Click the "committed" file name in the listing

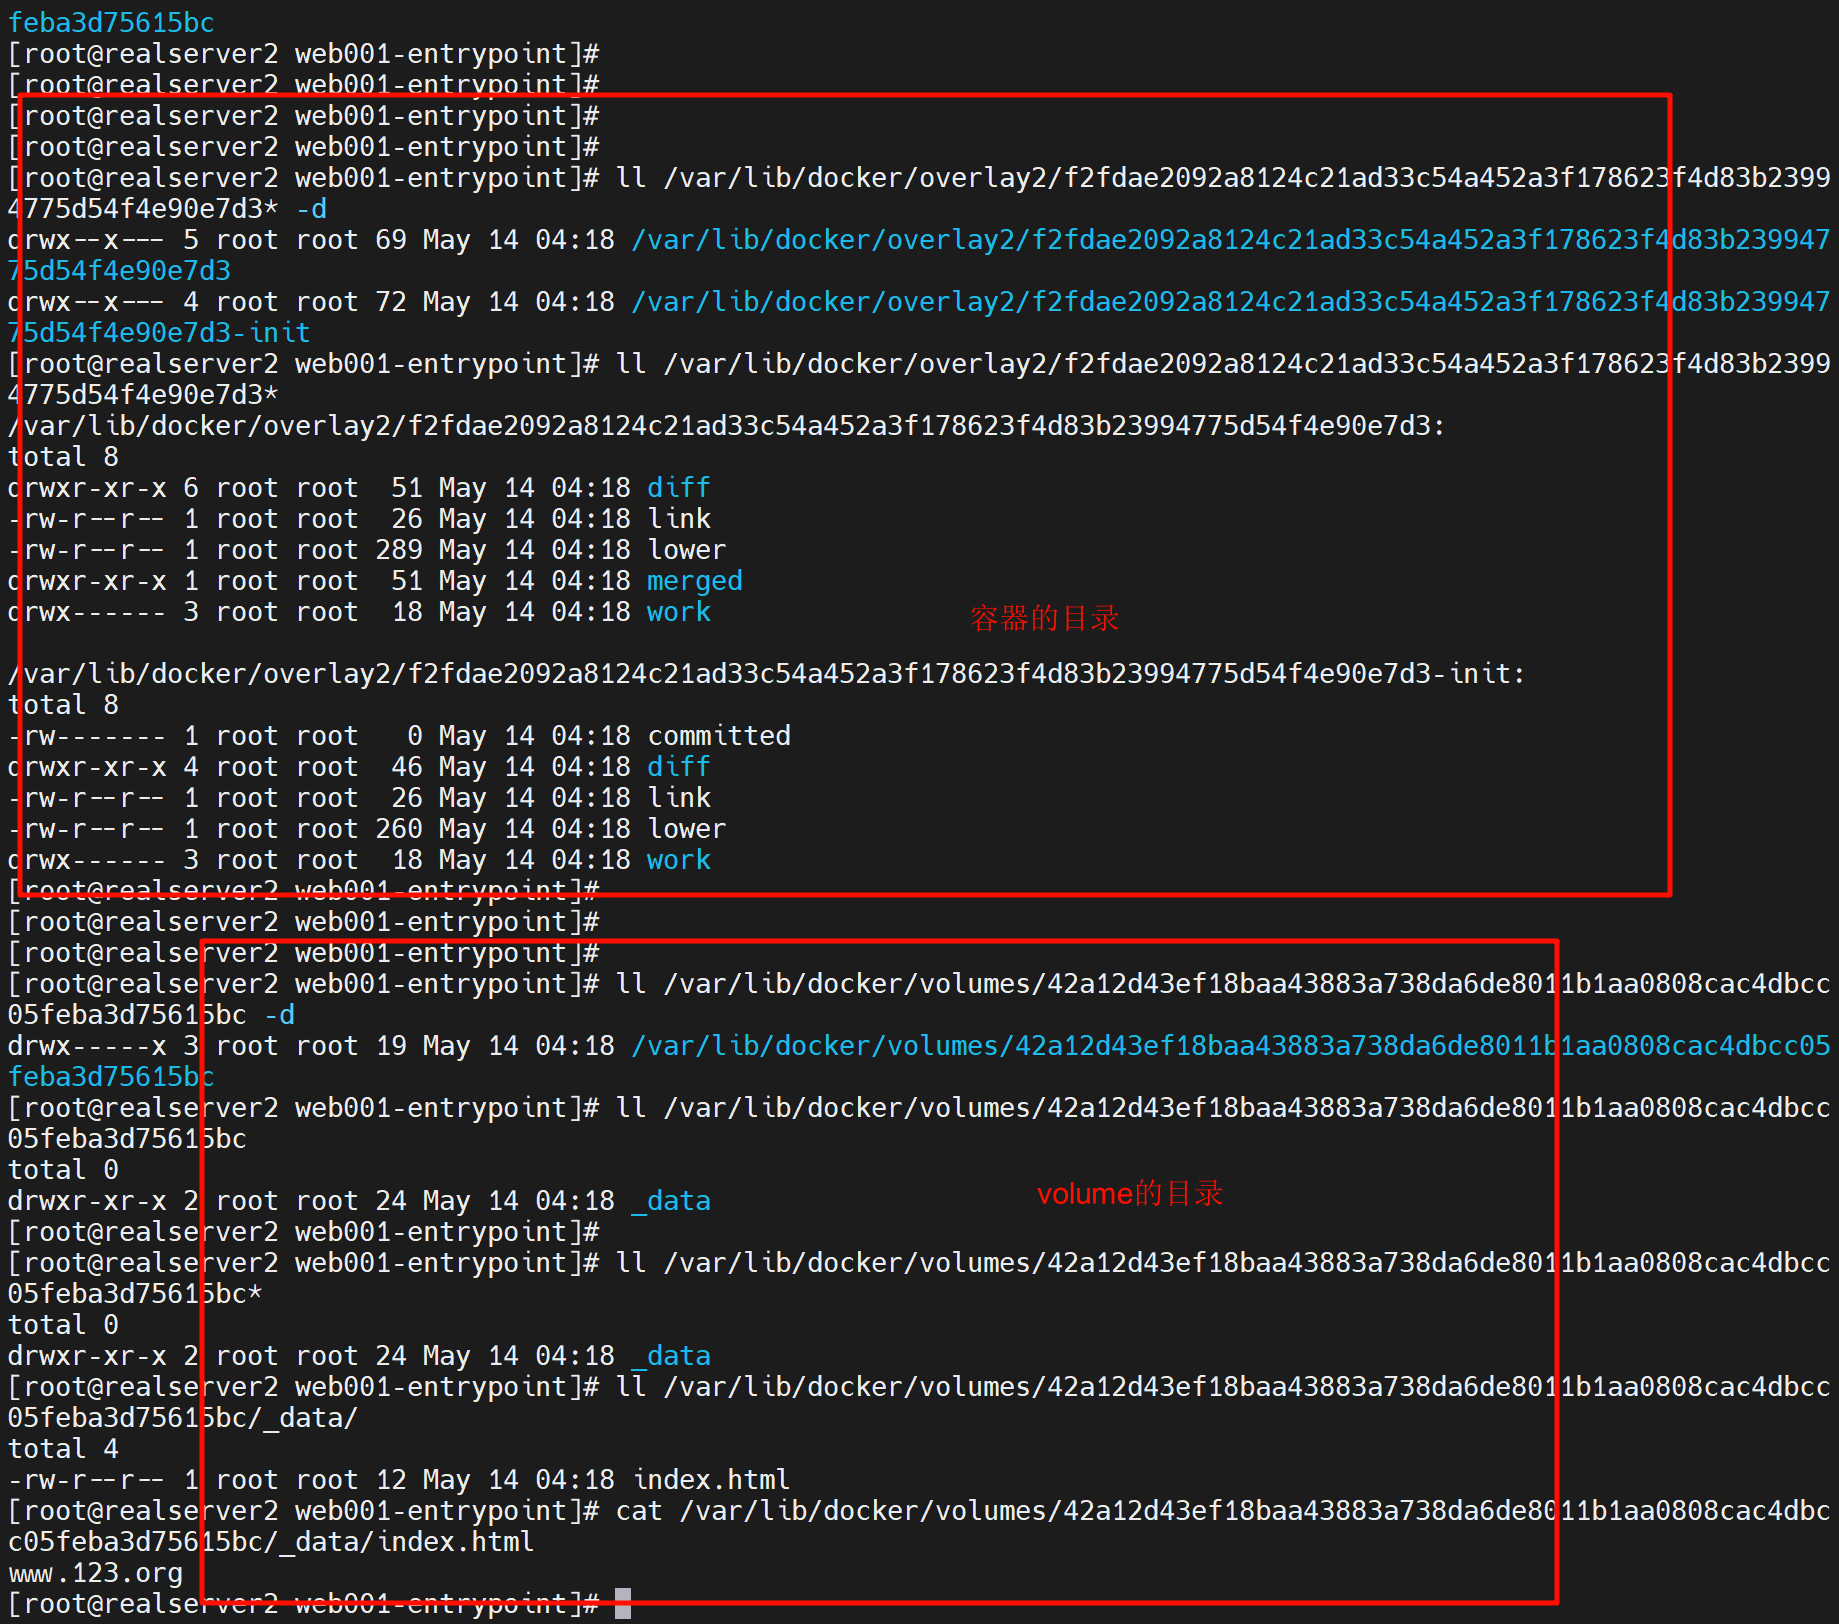coord(718,736)
